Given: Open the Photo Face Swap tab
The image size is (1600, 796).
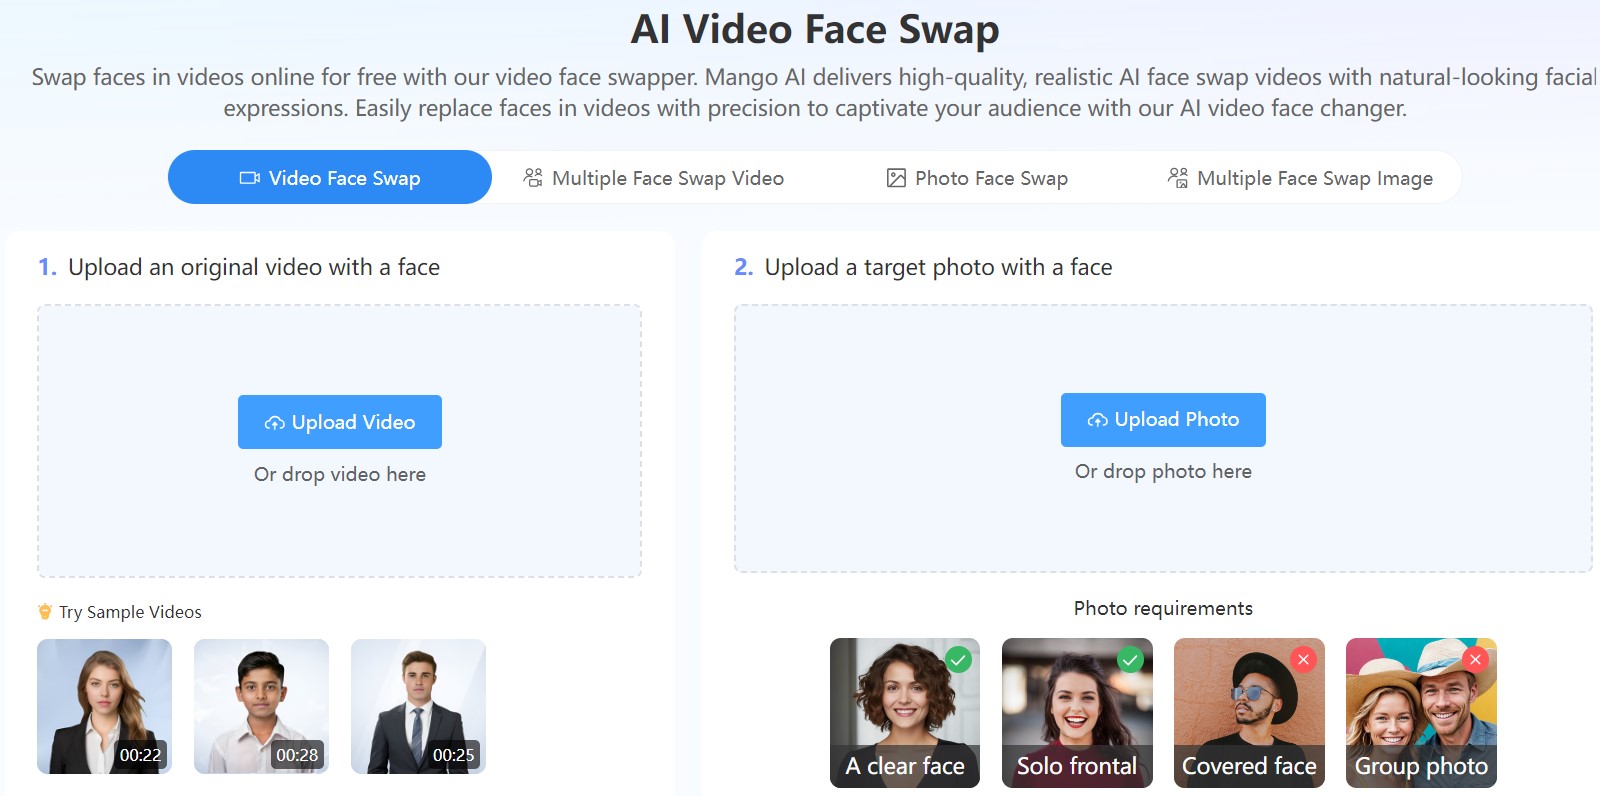Looking at the screenshot, I should coord(977,178).
